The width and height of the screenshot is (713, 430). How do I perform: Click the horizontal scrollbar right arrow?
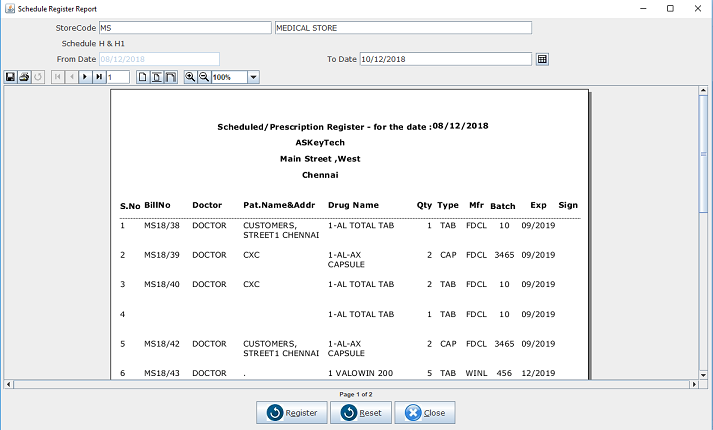point(690,384)
